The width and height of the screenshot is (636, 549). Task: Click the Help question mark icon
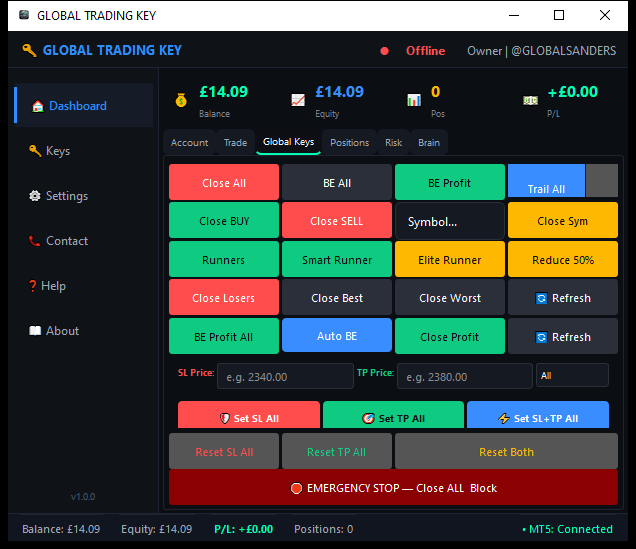coord(32,286)
